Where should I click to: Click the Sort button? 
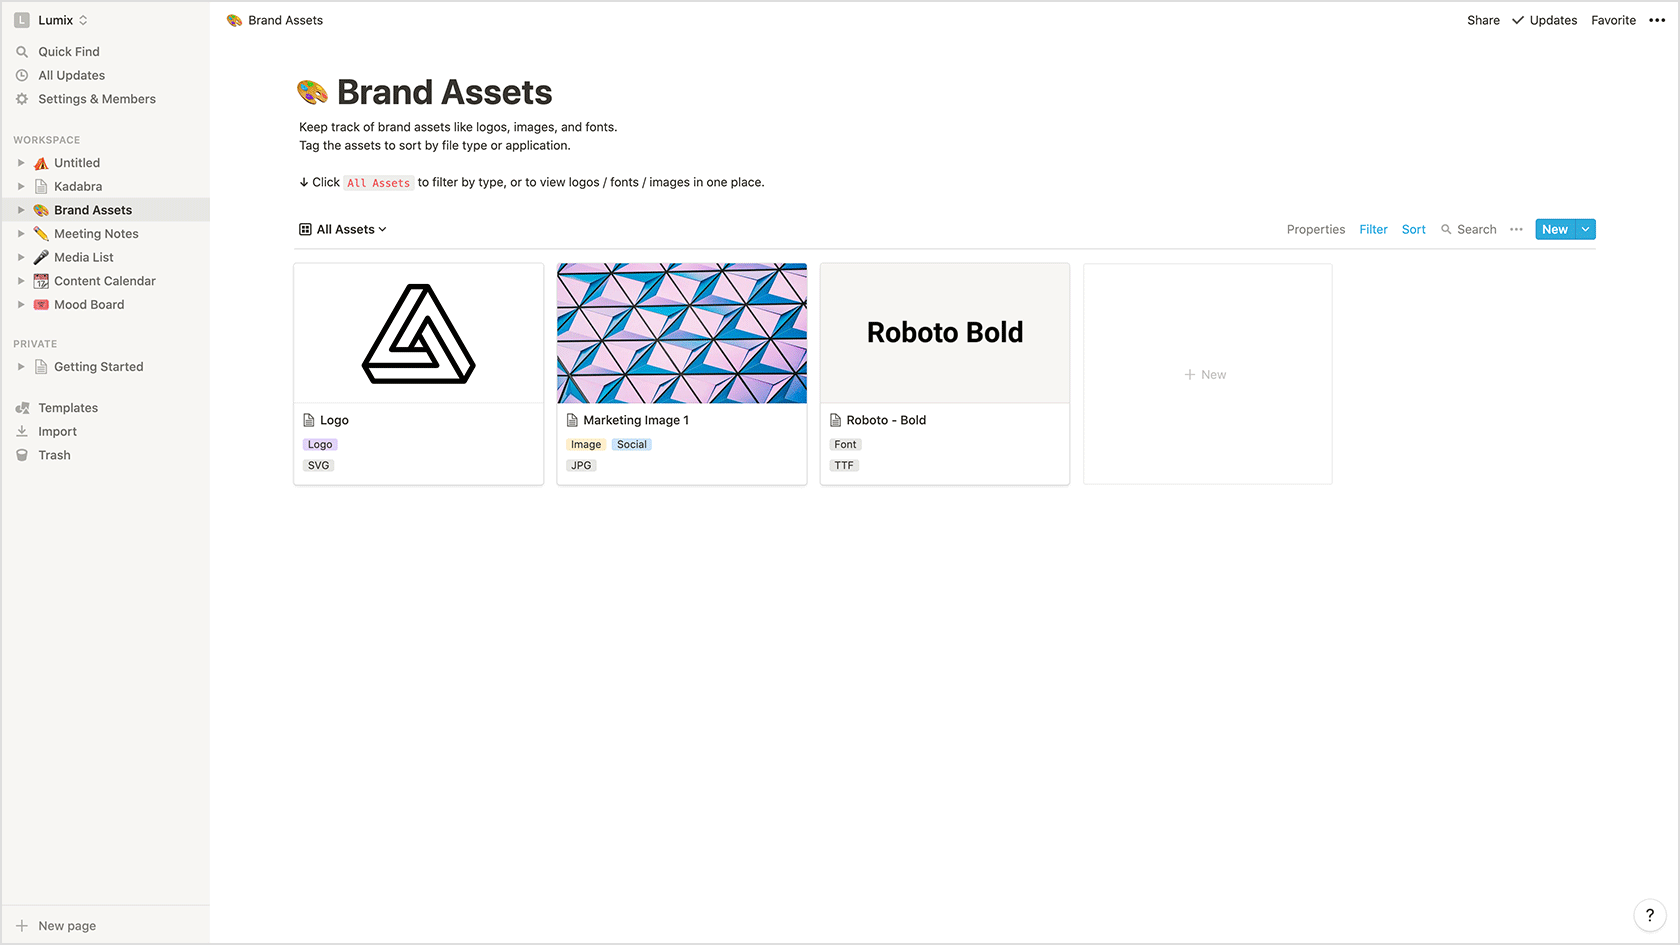coord(1414,230)
